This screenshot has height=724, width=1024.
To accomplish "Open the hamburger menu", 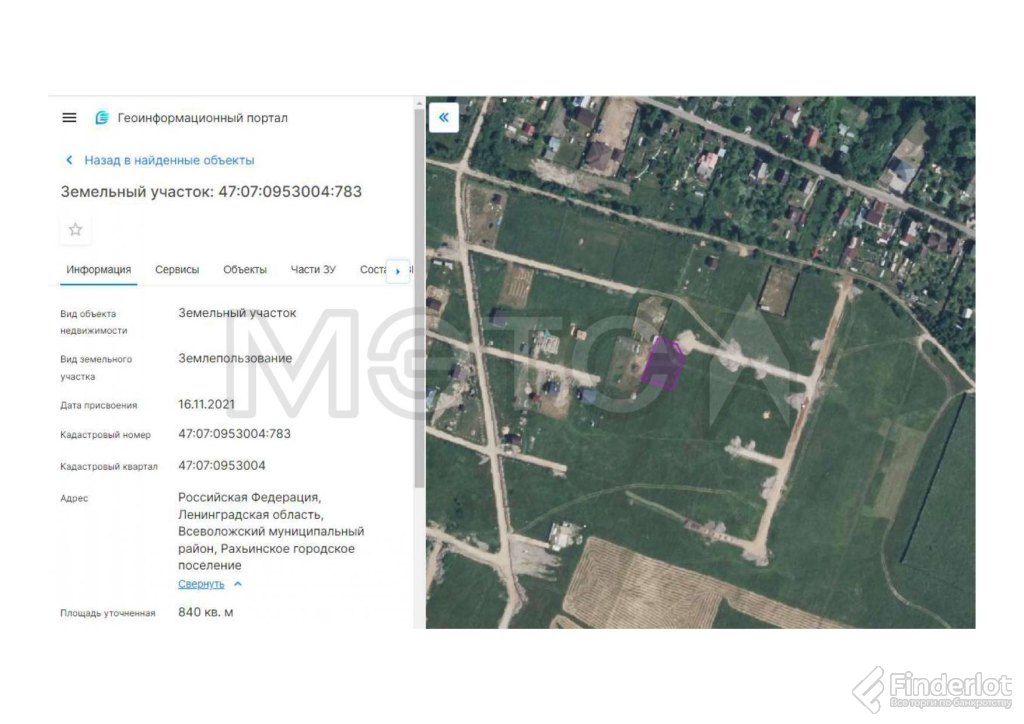I will [69, 118].
